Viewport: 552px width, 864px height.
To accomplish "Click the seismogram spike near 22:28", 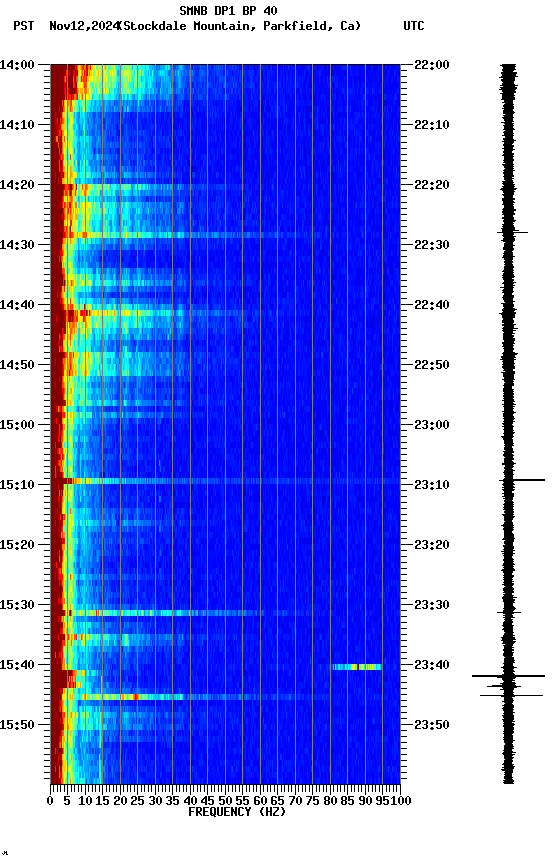I will point(512,232).
